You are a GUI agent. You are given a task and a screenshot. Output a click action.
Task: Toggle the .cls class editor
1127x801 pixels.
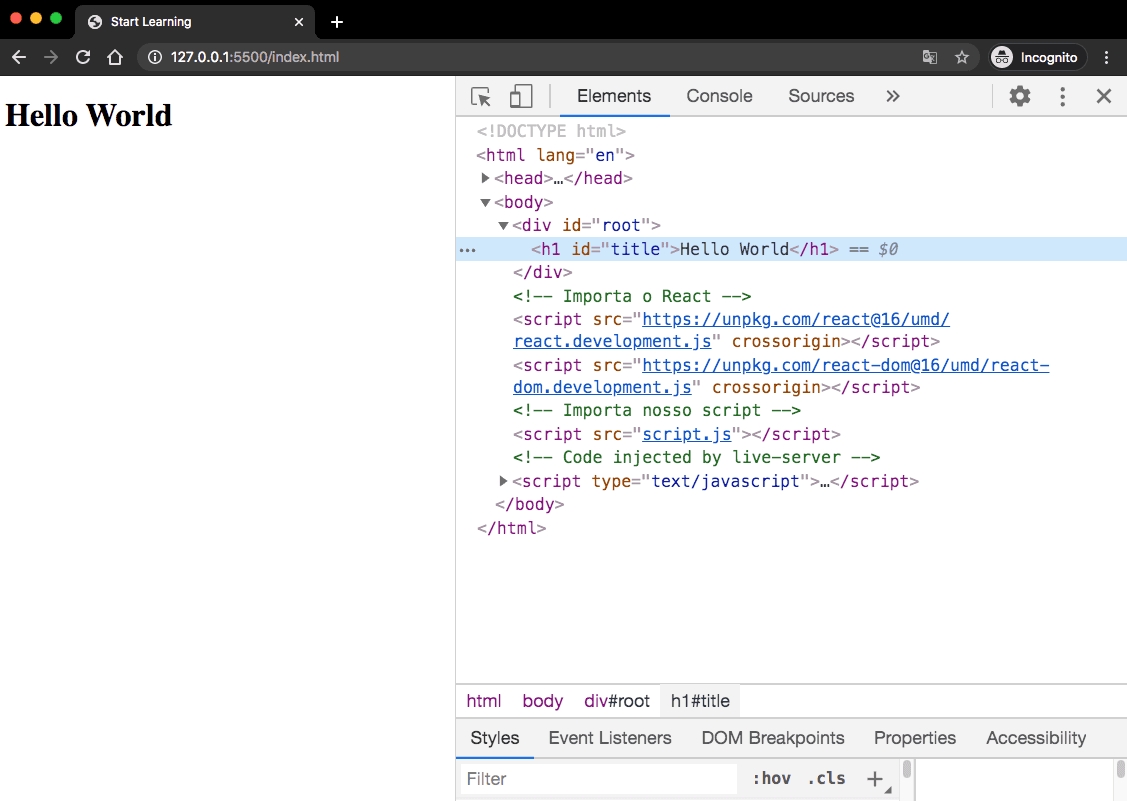coord(826,778)
